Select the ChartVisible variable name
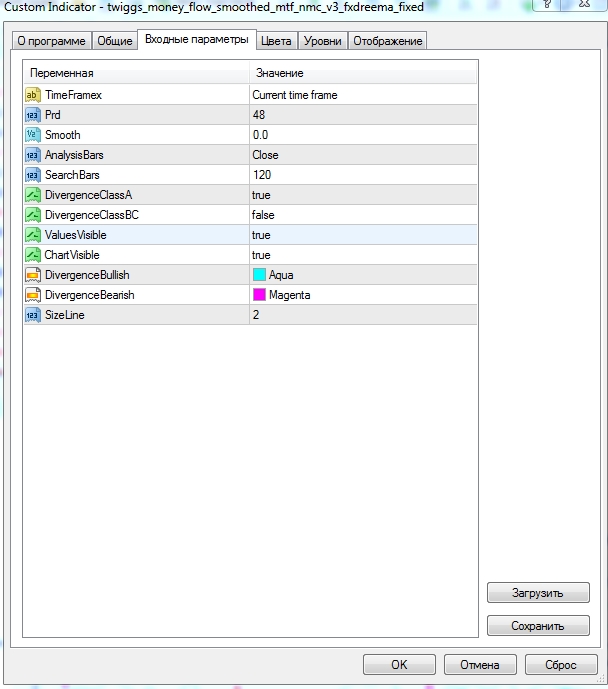 (72, 255)
